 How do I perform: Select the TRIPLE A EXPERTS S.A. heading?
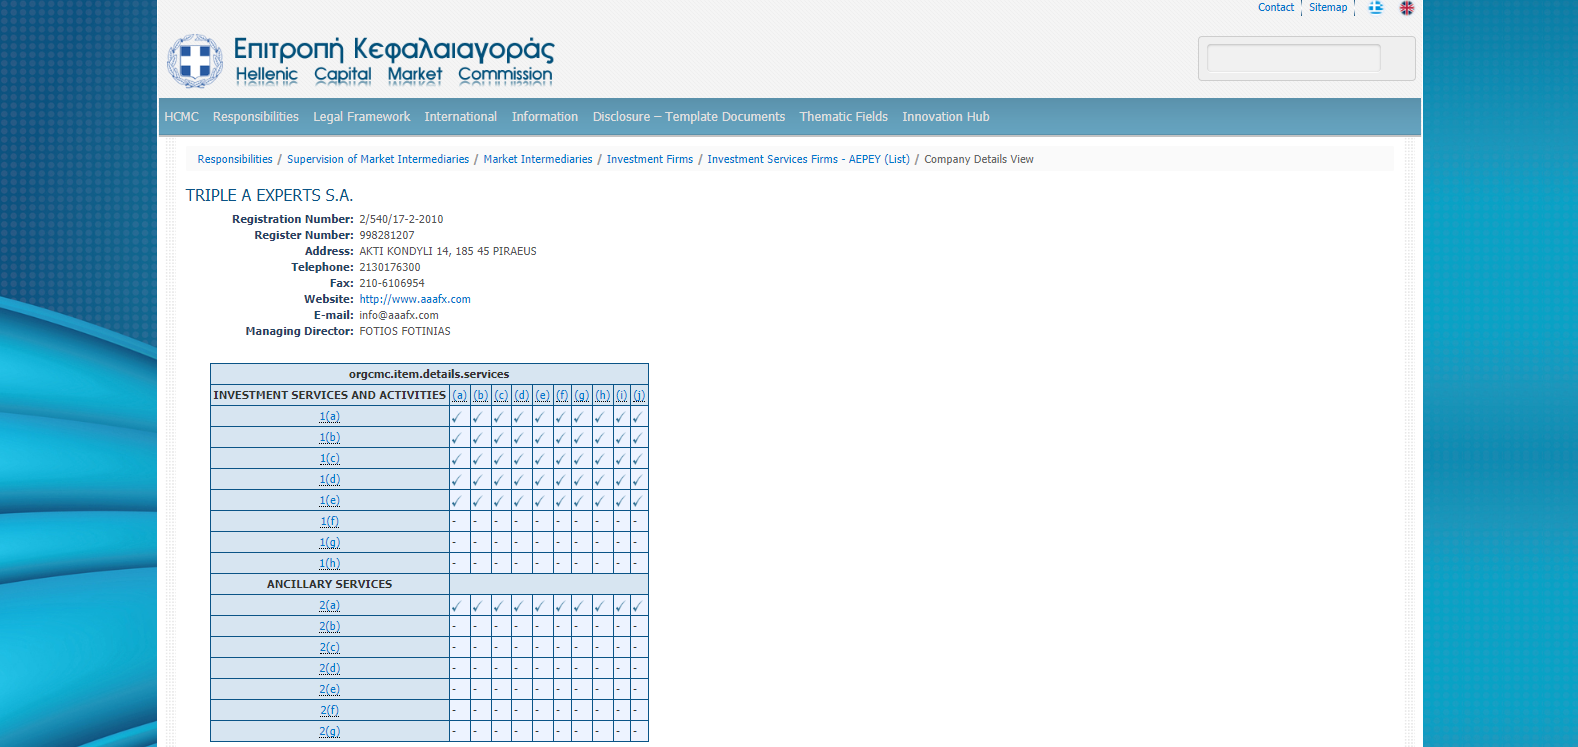(x=270, y=195)
